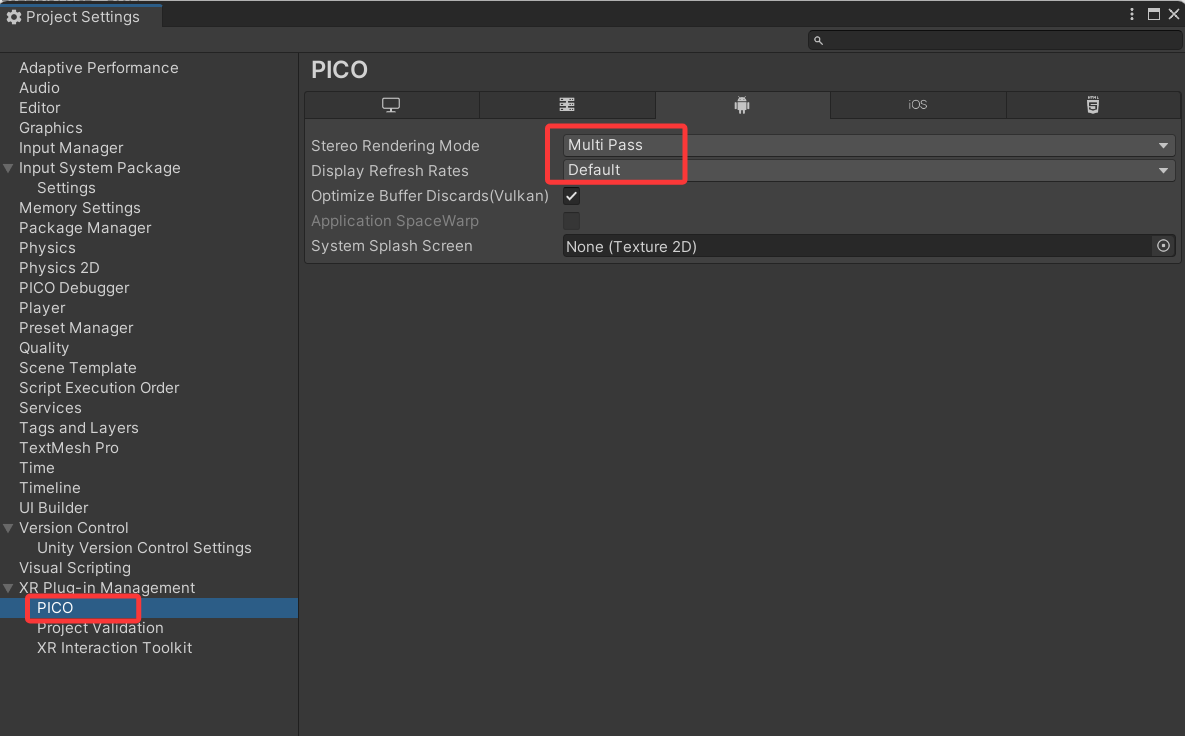This screenshot has width=1185, height=736.
Task: Open Physics 2D settings
Action: tap(59, 268)
